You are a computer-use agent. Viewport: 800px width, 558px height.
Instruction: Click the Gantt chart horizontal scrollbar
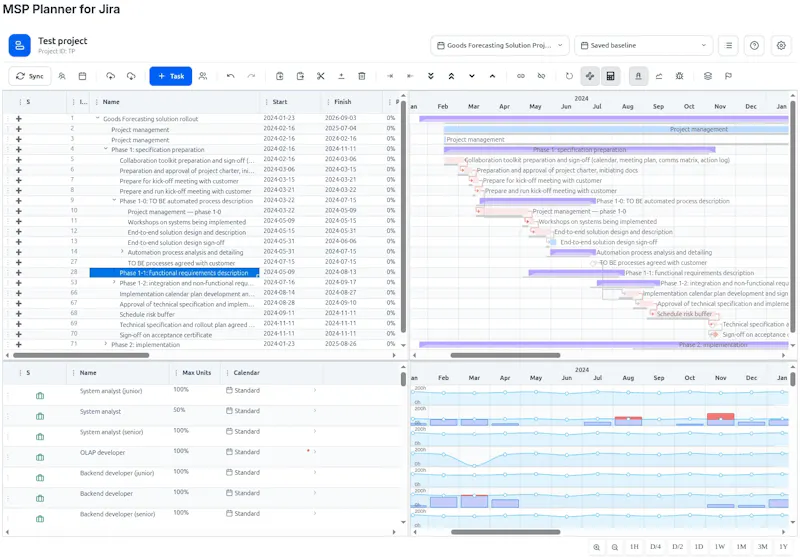(505, 356)
